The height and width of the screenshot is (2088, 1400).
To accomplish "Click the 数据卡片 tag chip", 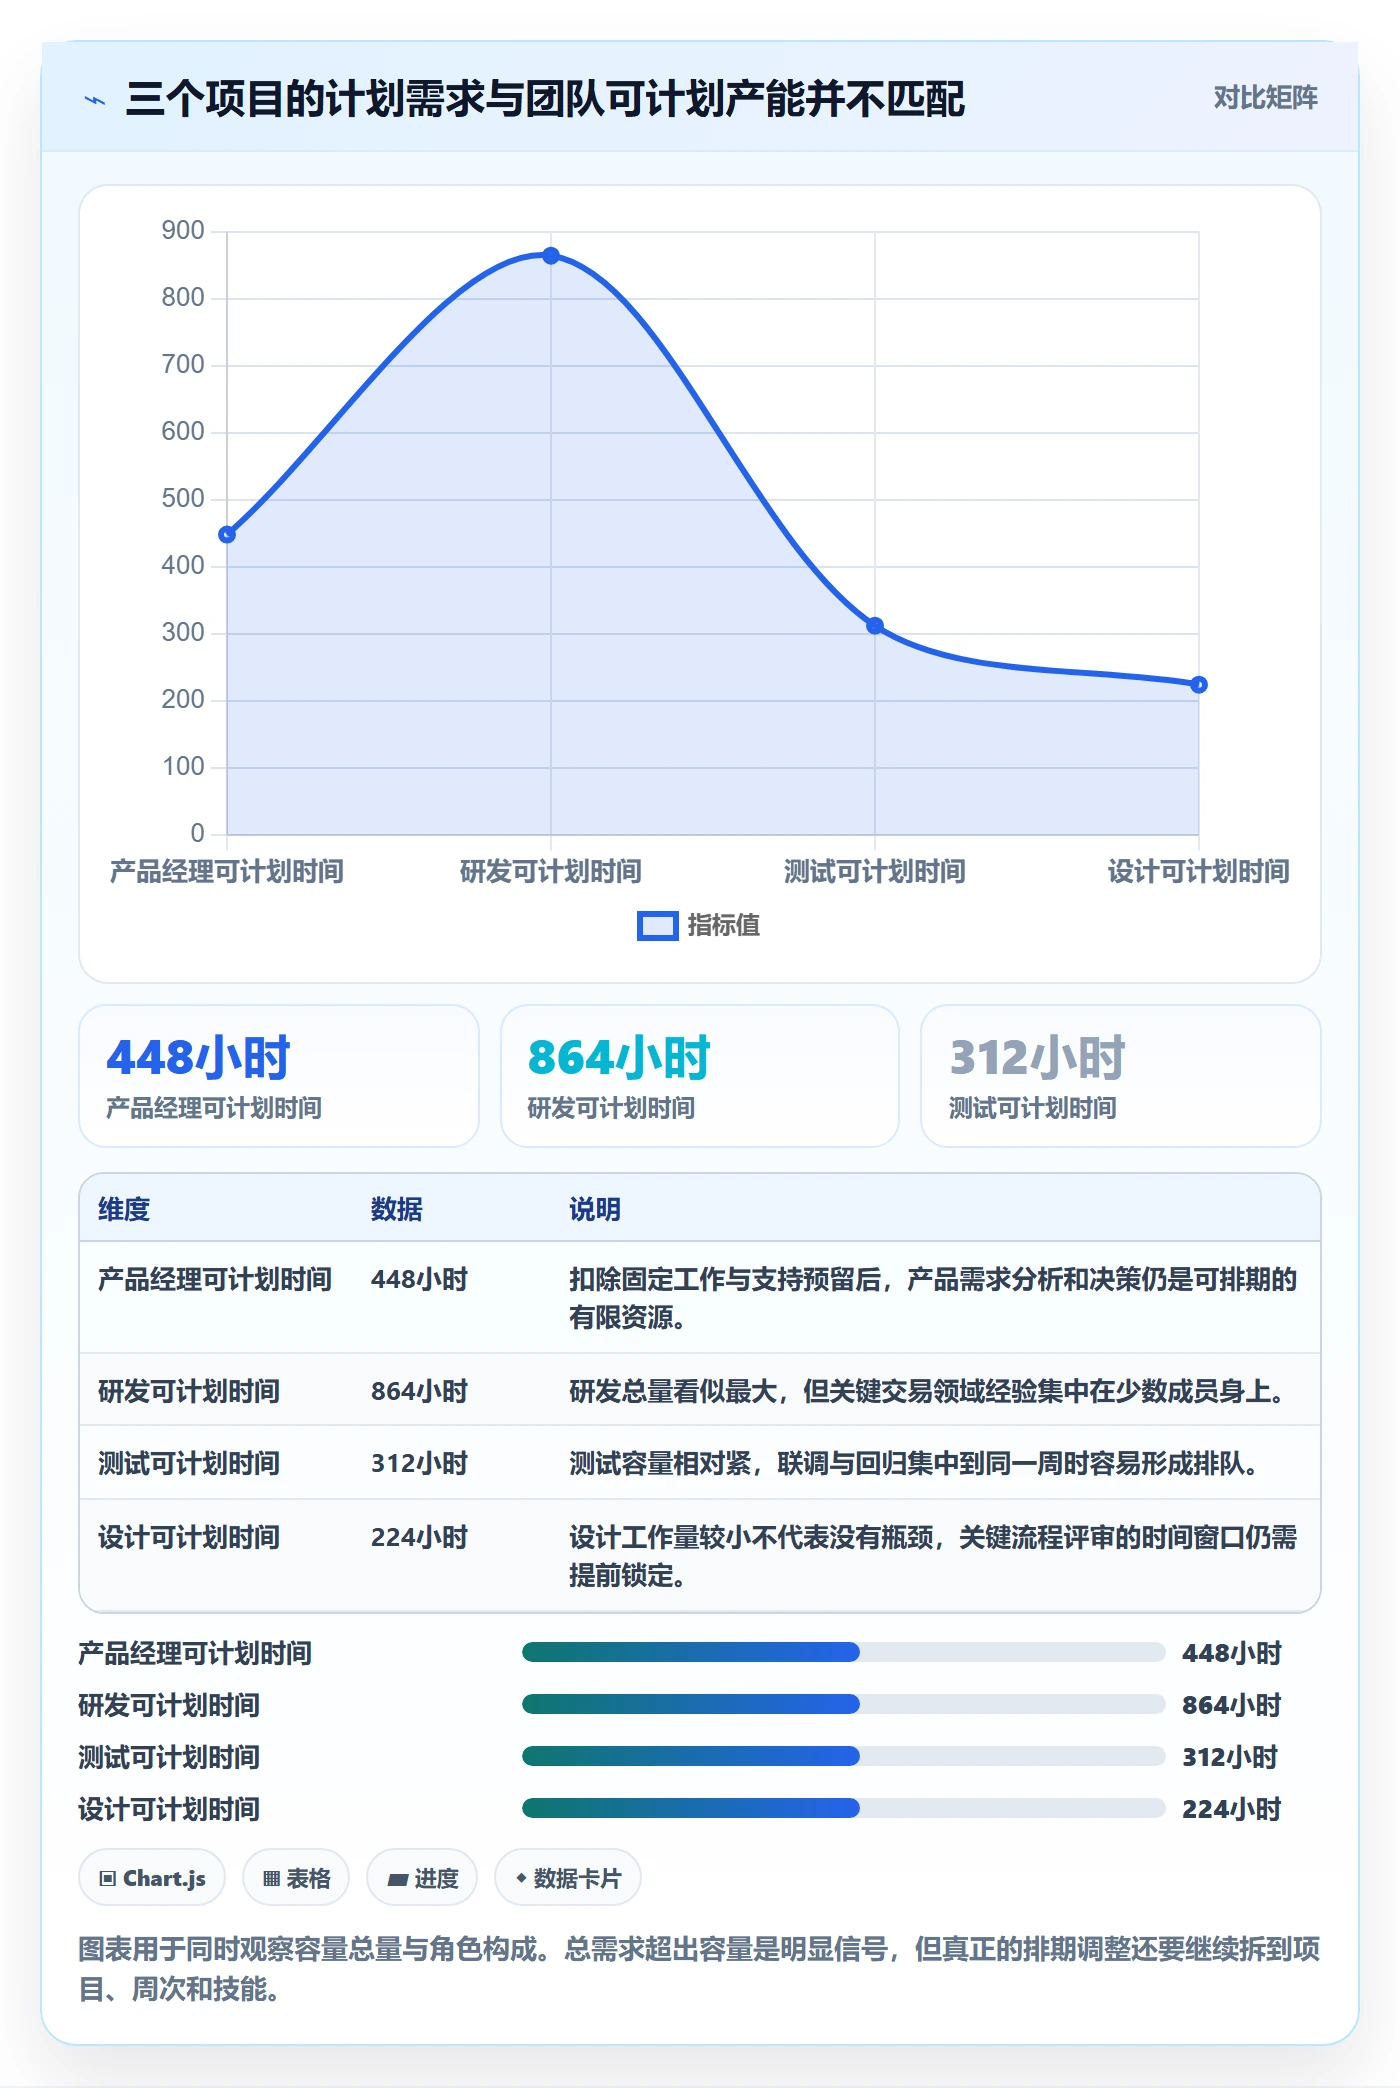I will click(x=568, y=1878).
